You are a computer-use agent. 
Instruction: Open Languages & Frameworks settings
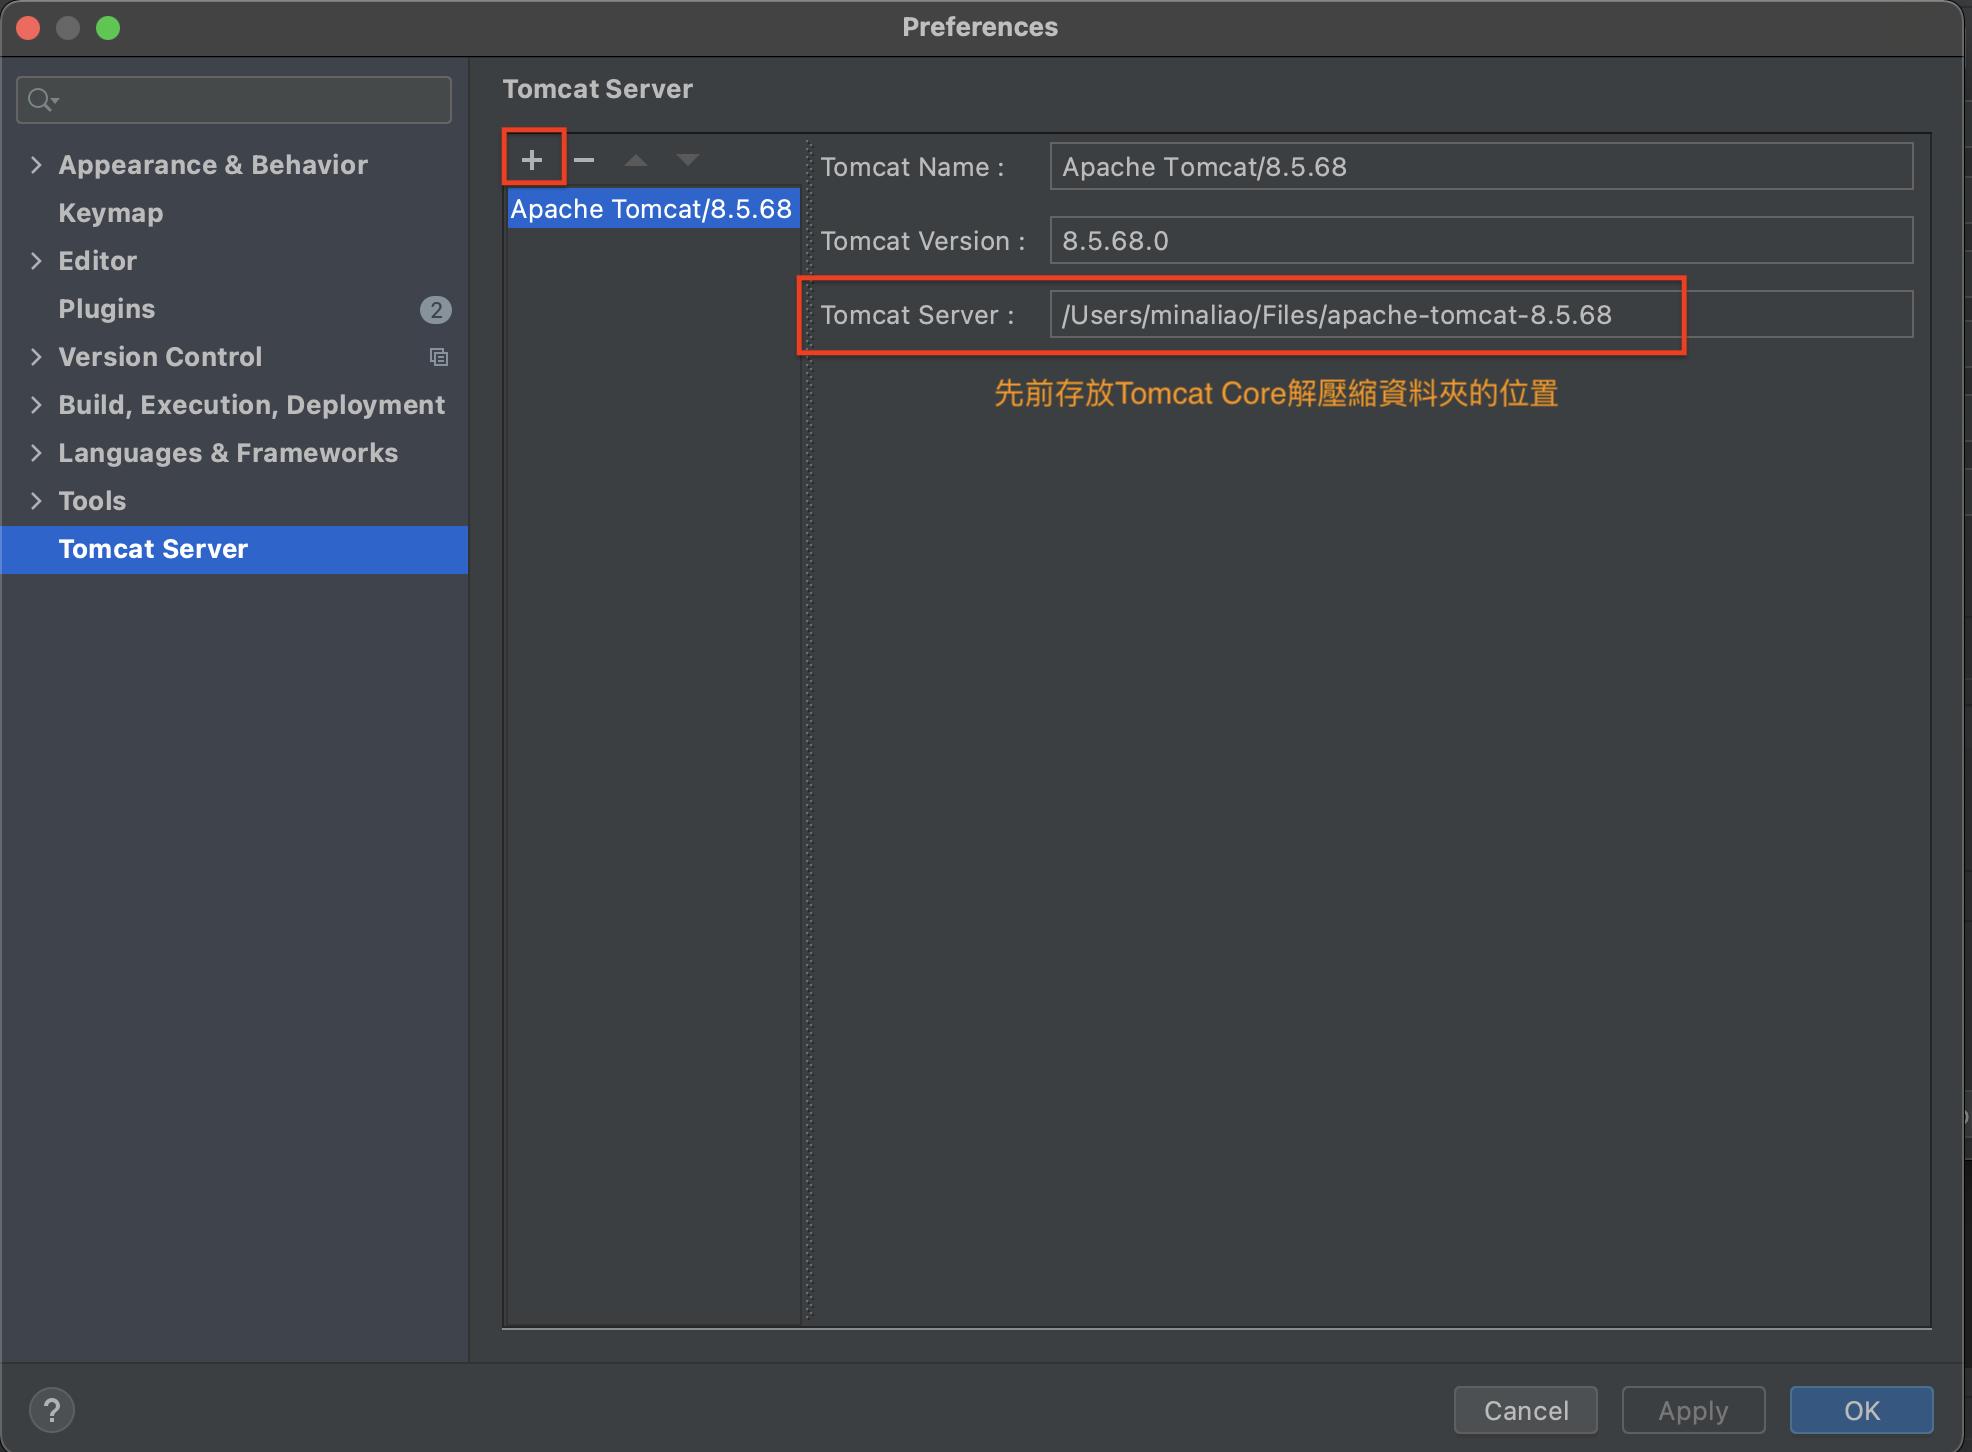(228, 453)
